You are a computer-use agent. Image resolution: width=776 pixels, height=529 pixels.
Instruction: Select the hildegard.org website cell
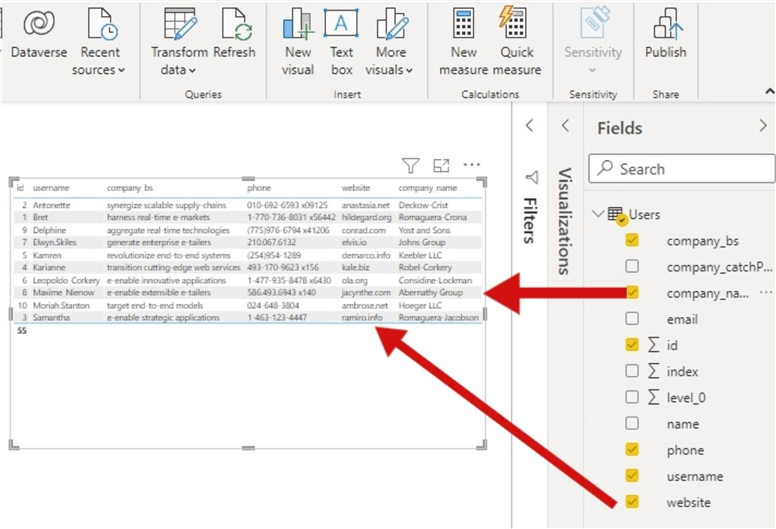[366, 217]
